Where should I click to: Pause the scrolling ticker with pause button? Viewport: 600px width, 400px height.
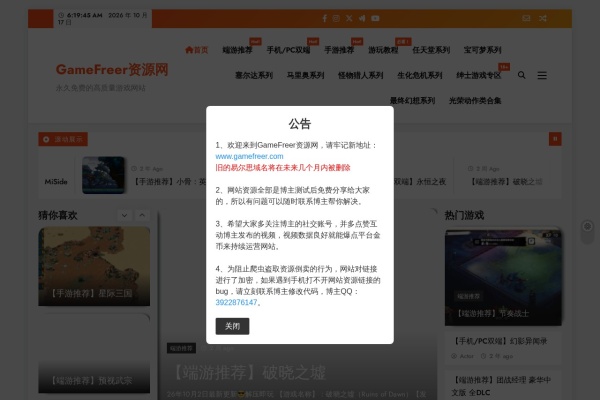click(x=555, y=139)
